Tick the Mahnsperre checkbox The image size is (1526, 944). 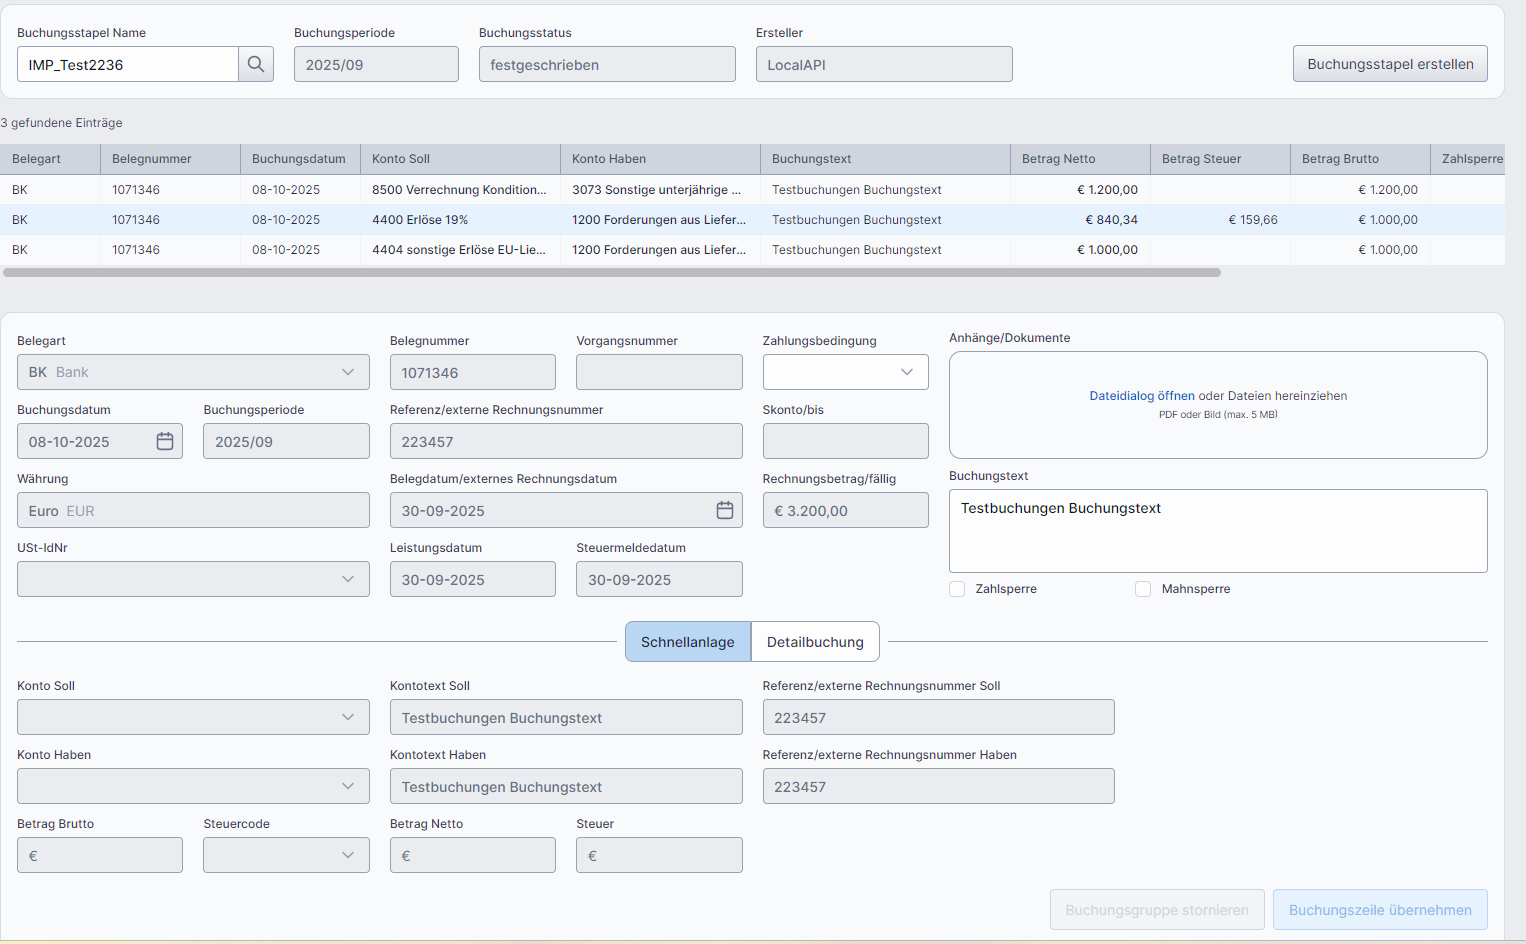click(1143, 589)
